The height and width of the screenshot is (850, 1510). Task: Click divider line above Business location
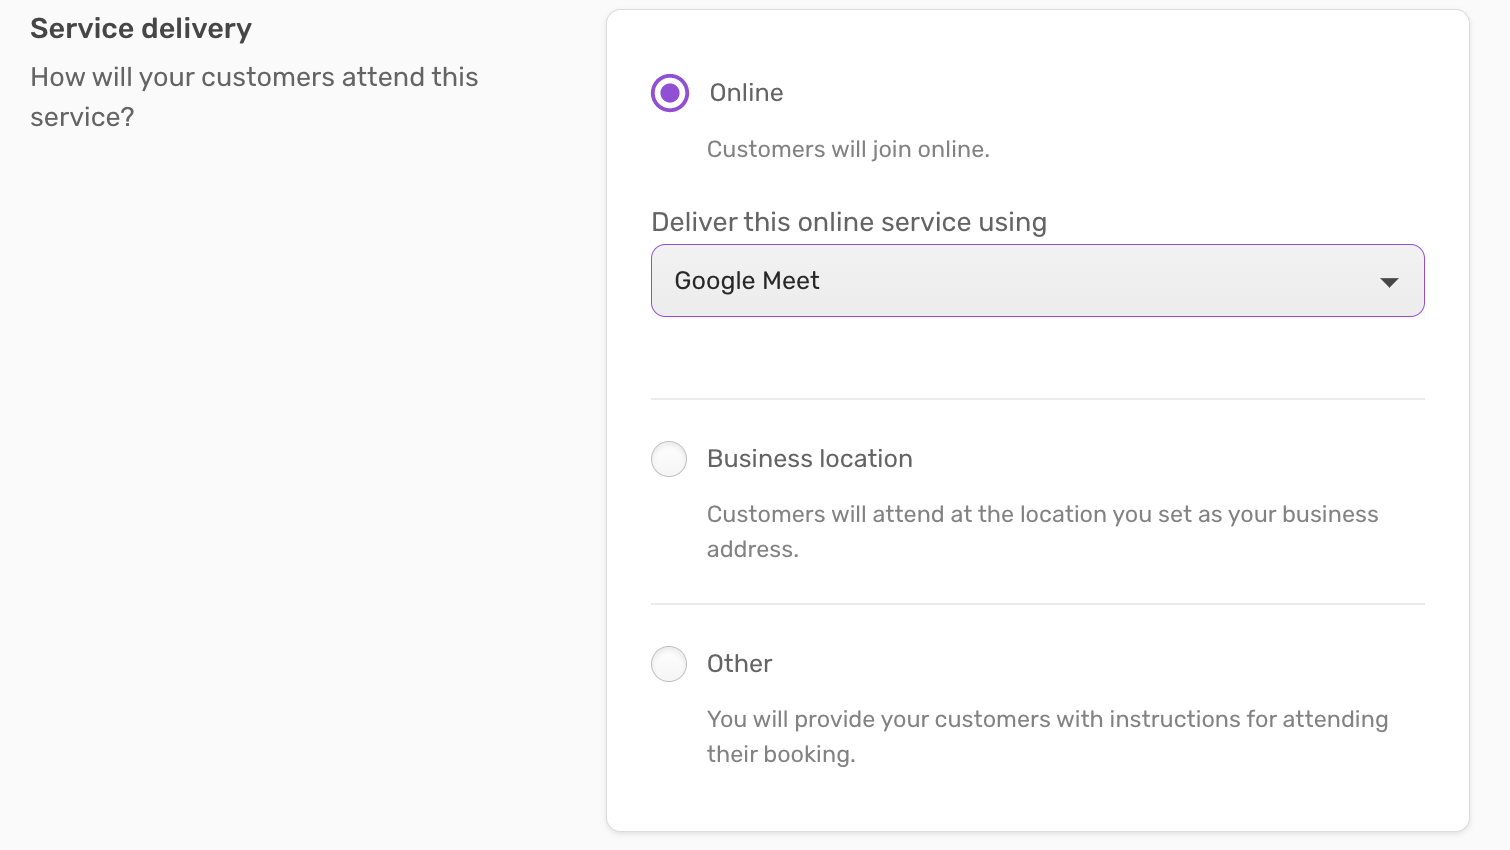point(1037,399)
